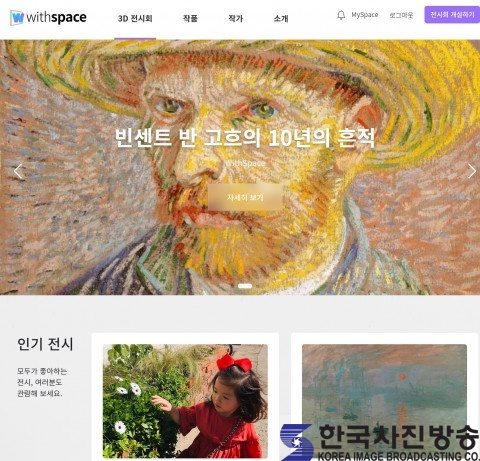The height and width of the screenshot is (461, 480).
Task: Advance to next banner slide arrow
Action: (471, 171)
